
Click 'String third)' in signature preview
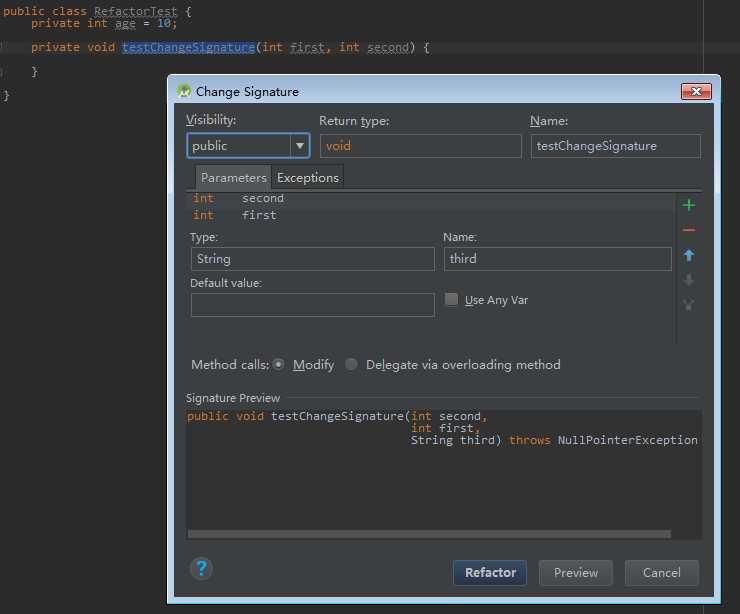click(x=455, y=440)
